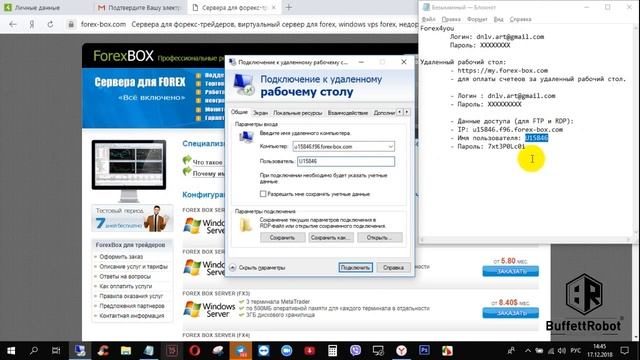Open Viber from taskbar

coord(356,351)
